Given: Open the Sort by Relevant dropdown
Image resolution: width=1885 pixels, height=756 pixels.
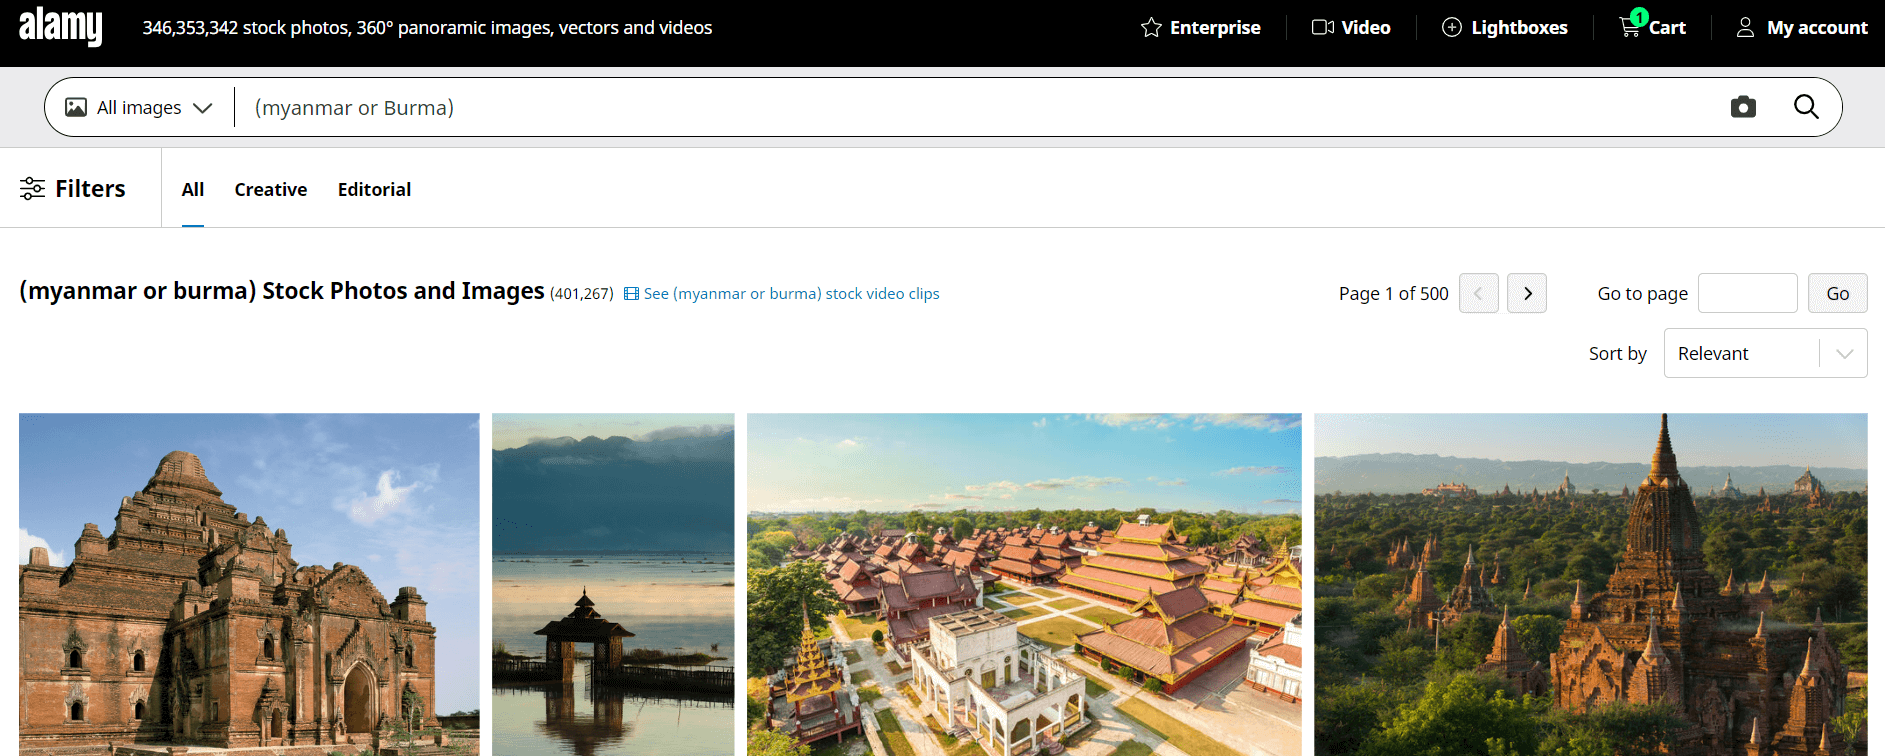Looking at the screenshot, I should [x=1766, y=353].
